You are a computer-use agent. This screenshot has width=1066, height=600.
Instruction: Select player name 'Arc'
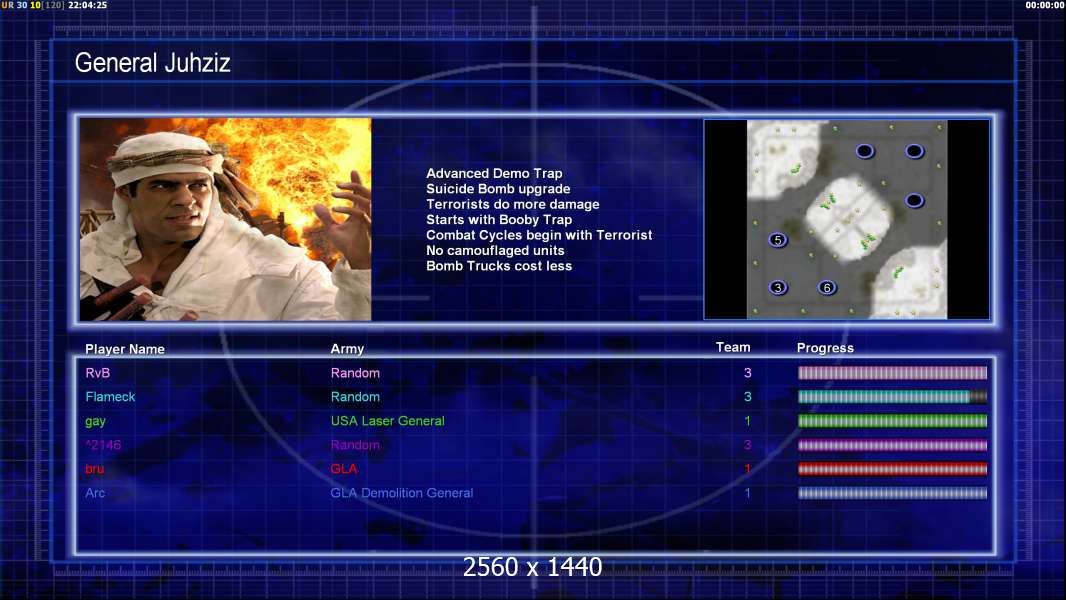95,493
